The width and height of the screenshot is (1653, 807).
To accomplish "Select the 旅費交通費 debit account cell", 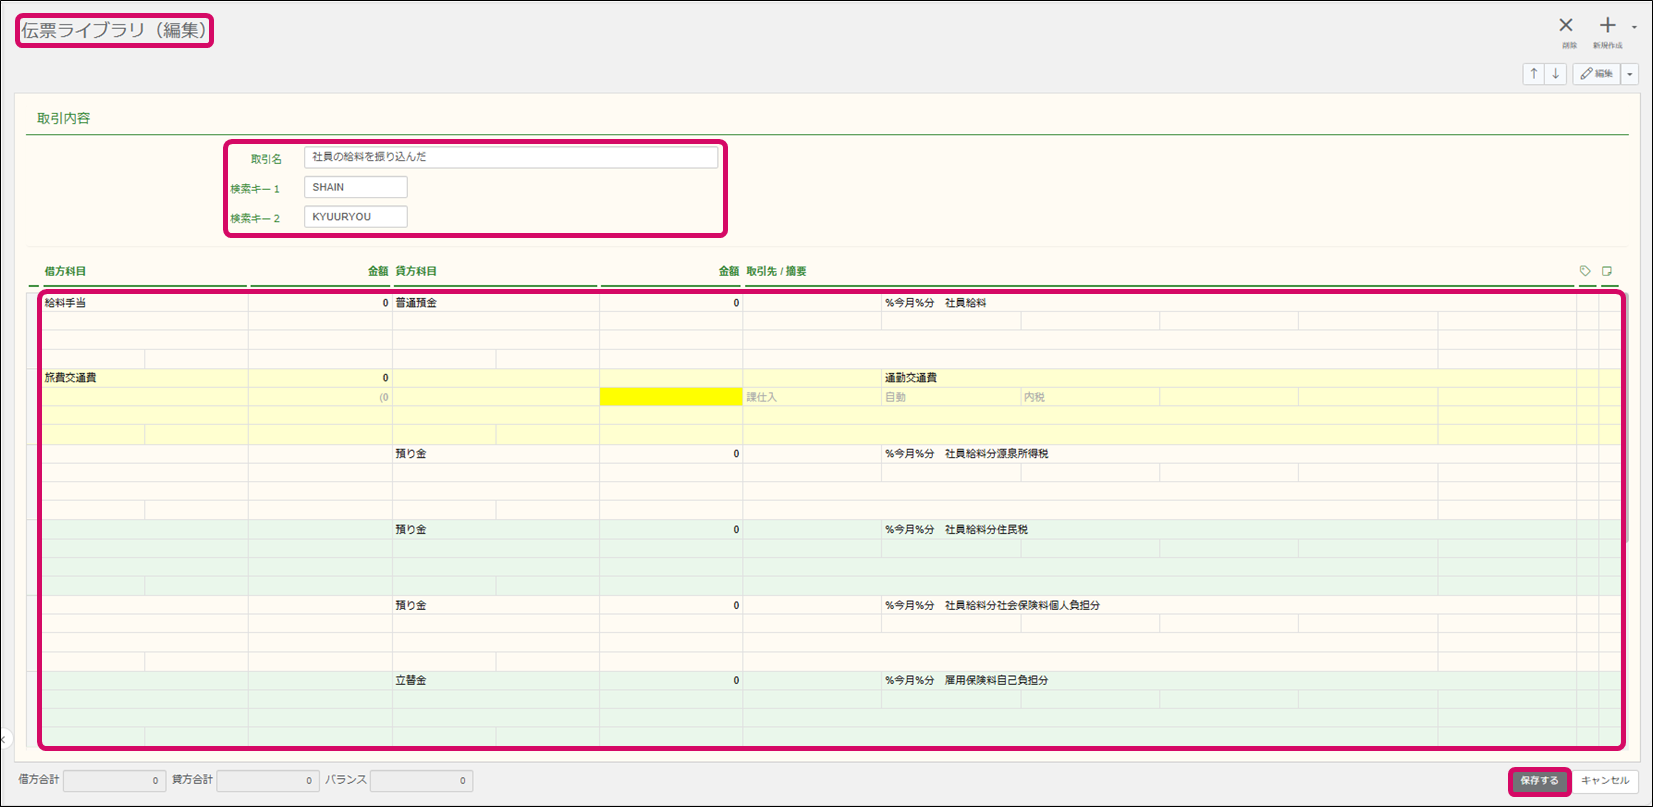I will tap(144, 378).
